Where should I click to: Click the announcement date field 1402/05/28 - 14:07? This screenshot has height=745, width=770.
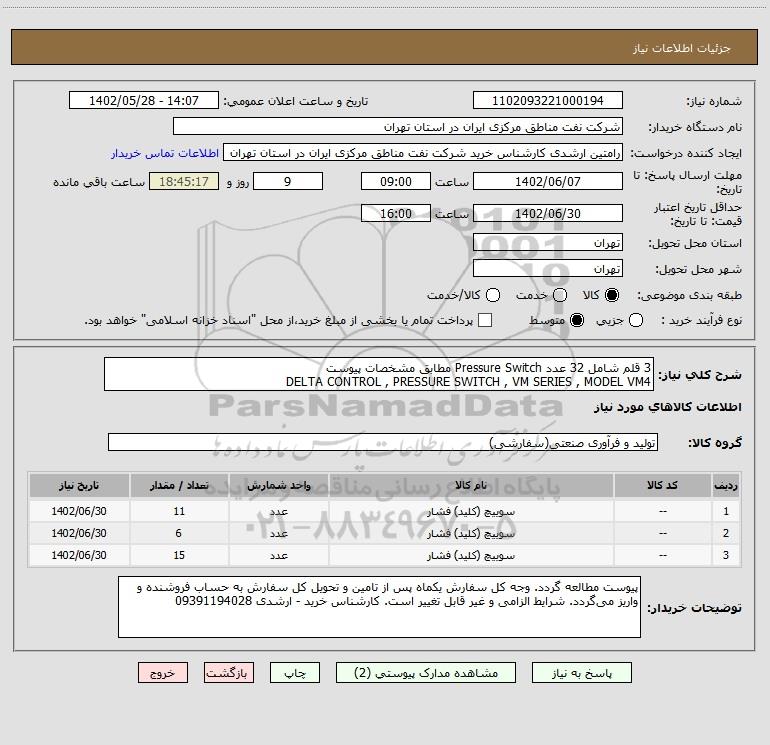tap(144, 100)
